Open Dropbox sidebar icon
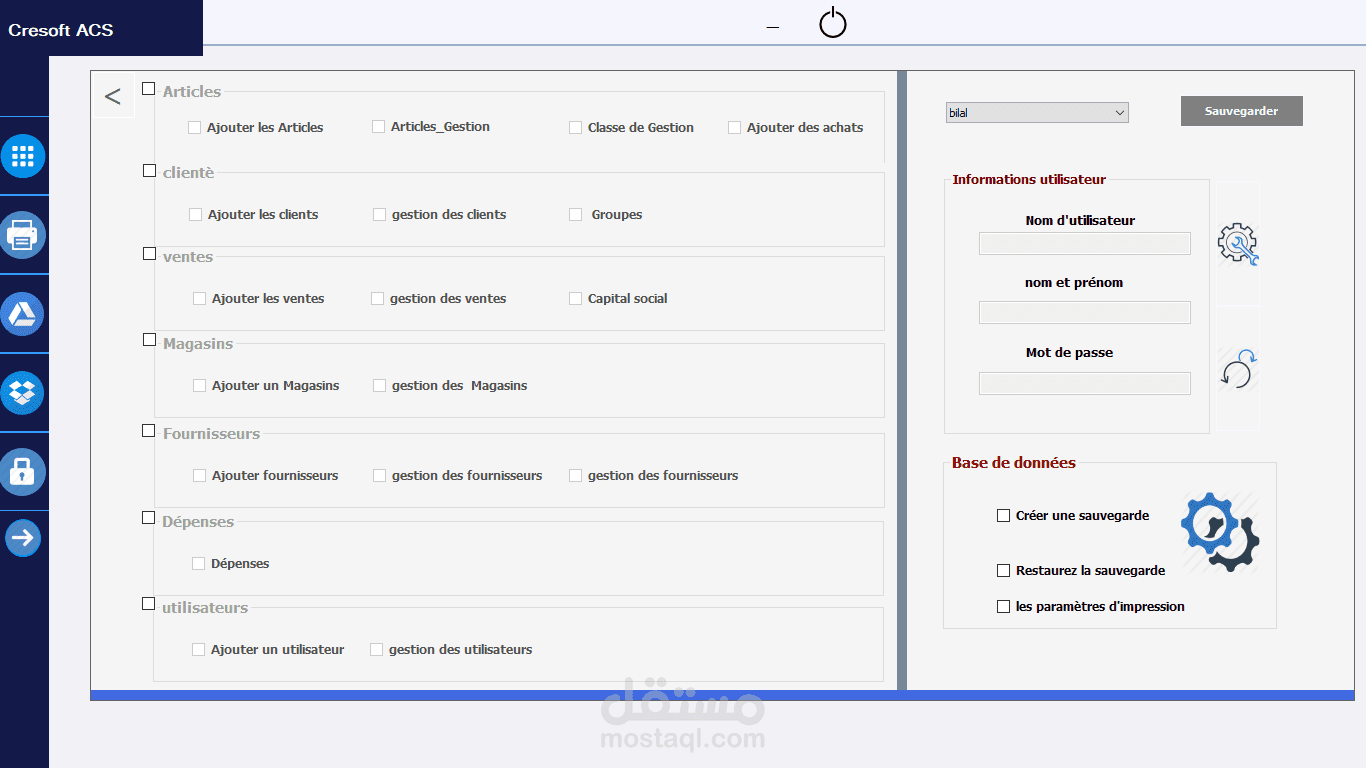The width and height of the screenshot is (1366, 768). click(23, 393)
